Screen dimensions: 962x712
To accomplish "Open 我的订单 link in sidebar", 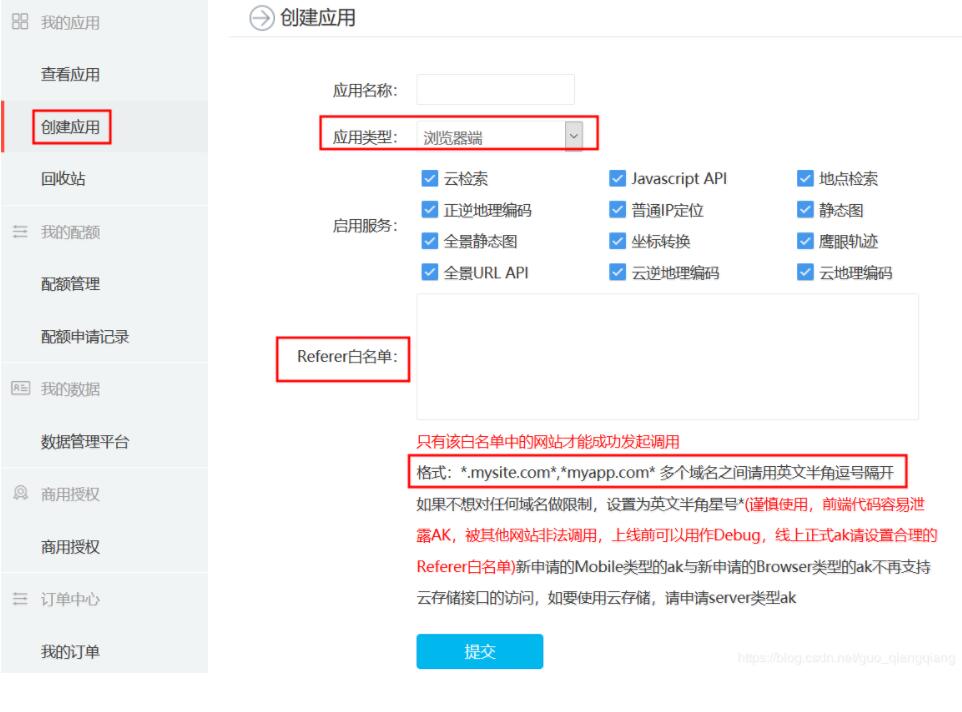I will [x=70, y=652].
